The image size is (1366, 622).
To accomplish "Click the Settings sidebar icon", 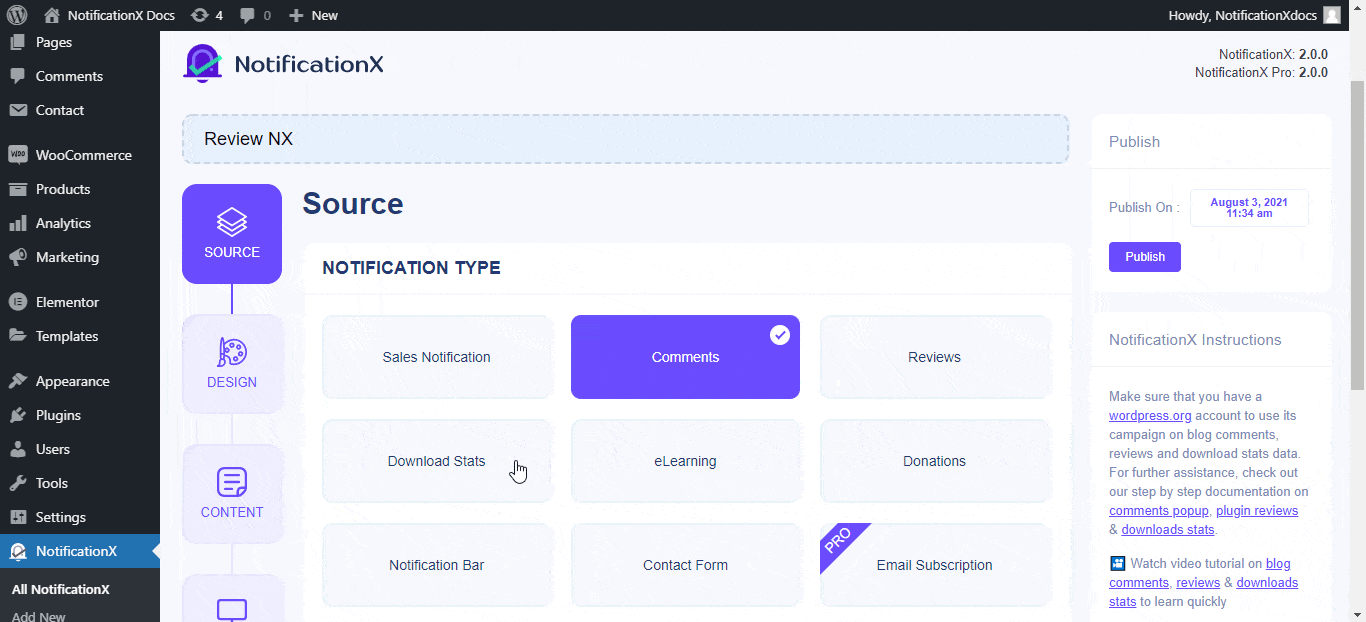I will coord(17,517).
